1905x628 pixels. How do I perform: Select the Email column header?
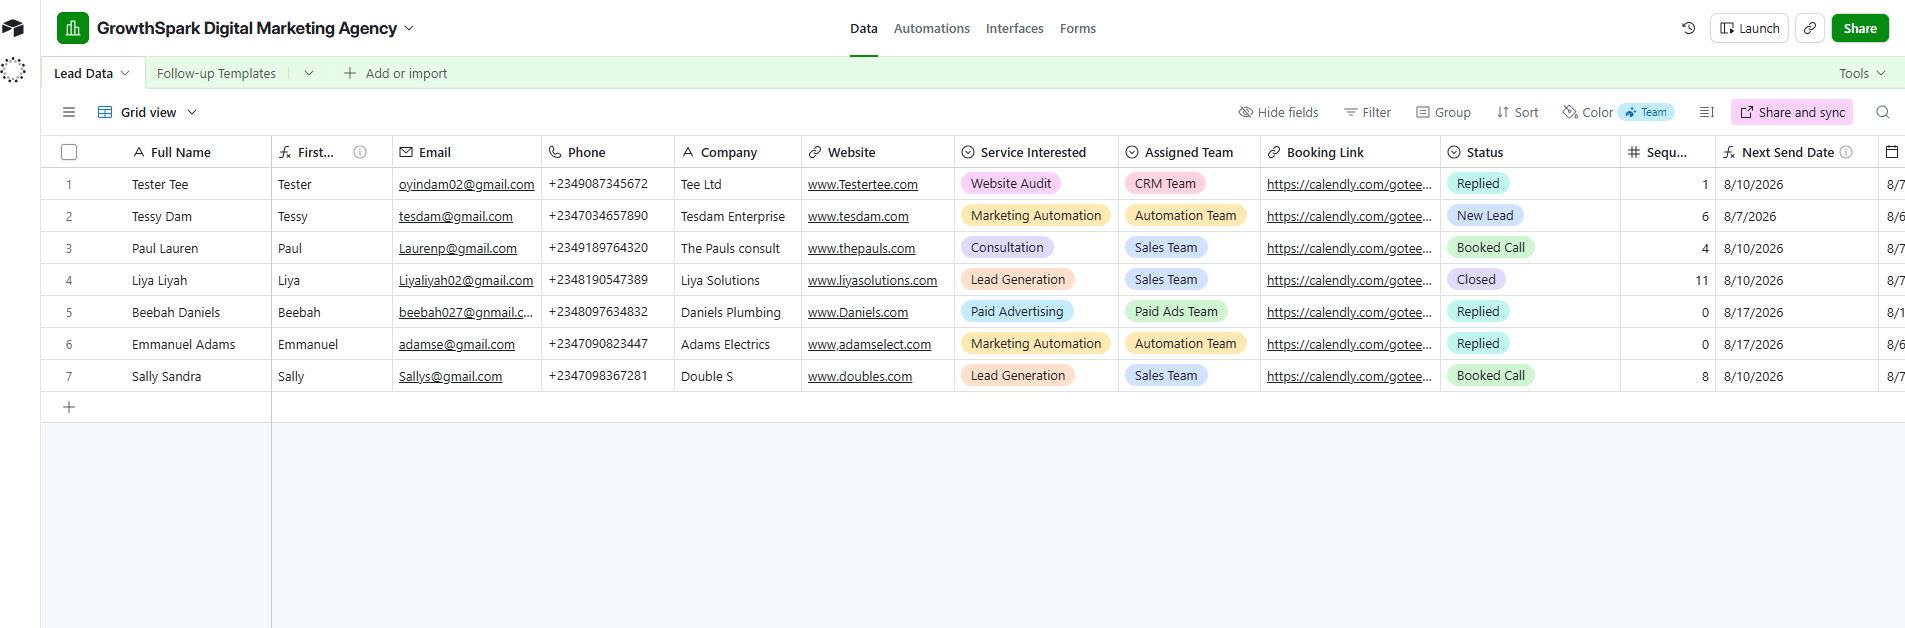coord(467,152)
